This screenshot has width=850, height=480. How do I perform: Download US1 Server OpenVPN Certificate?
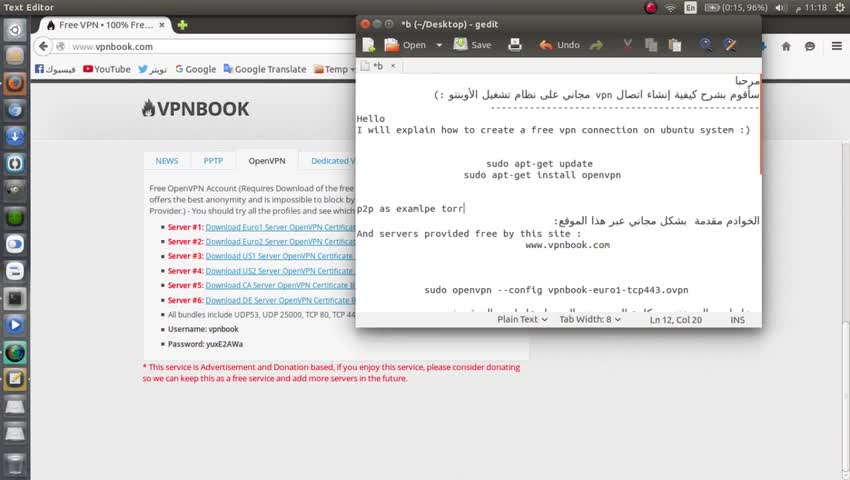click(x=279, y=256)
